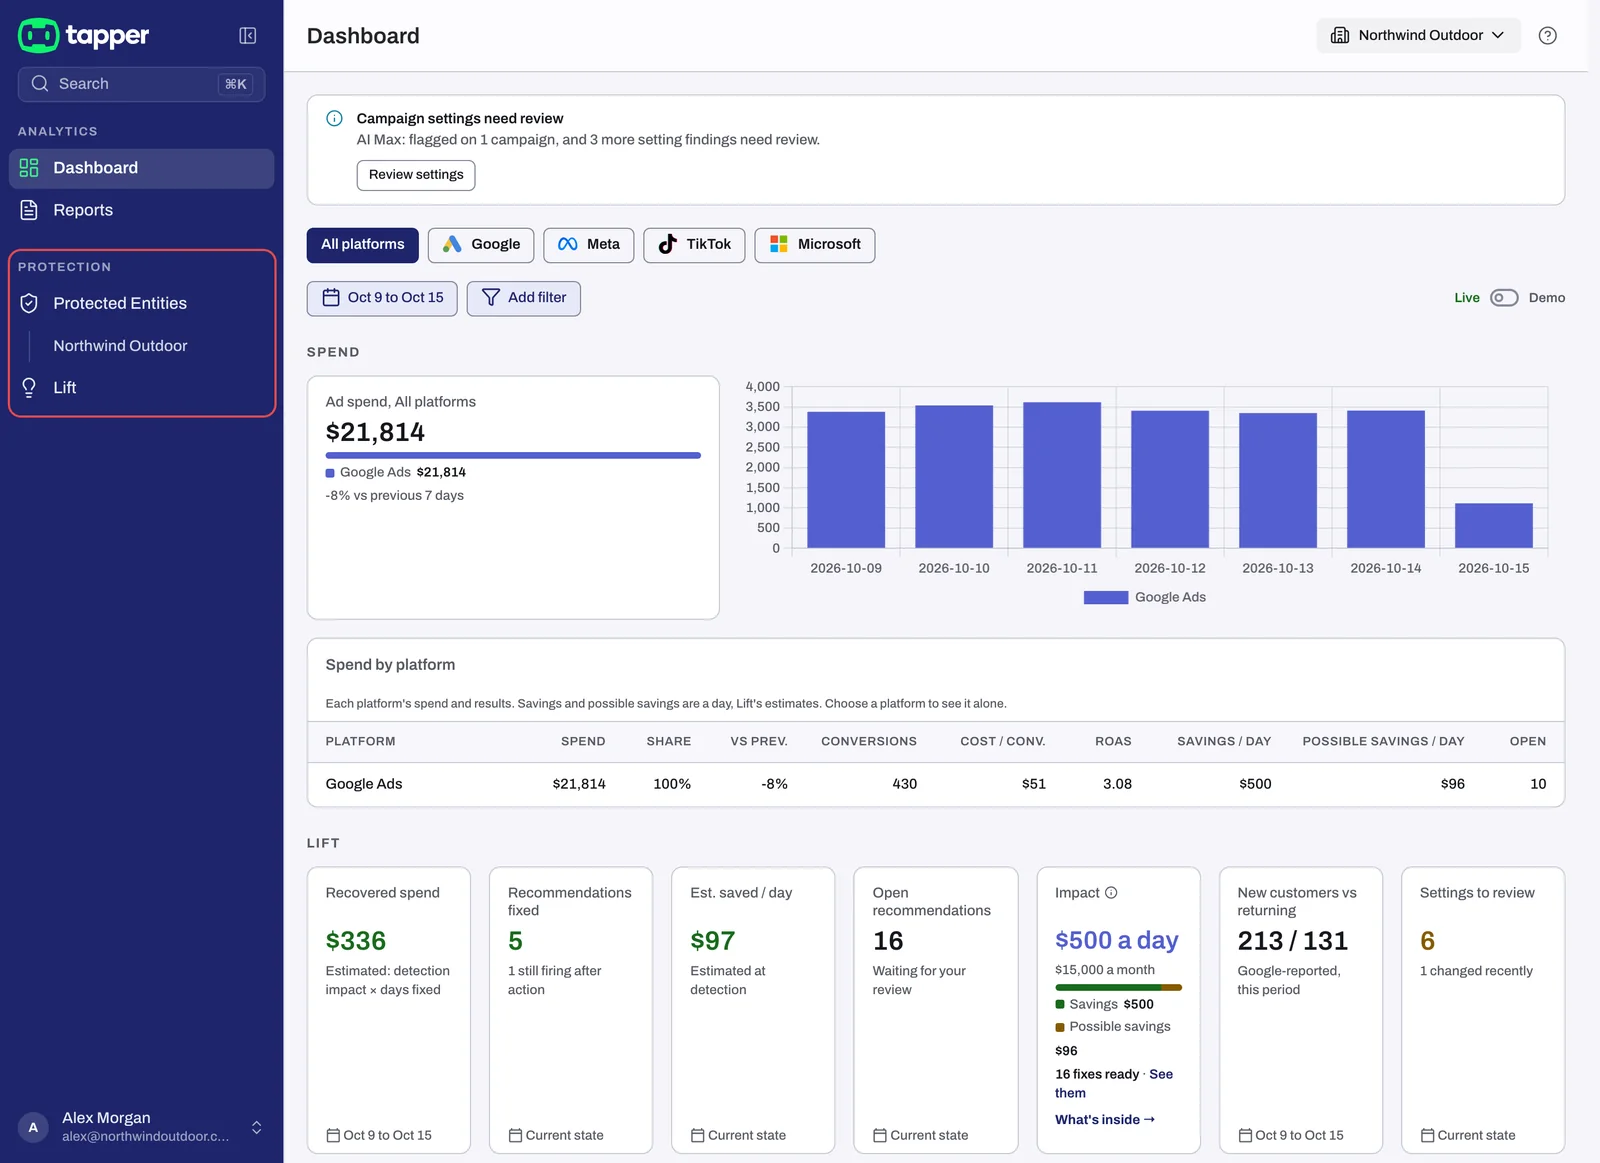This screenshot has width=1600, height=1163.
Task: Click the Reports document icon
Action: tap(29, 210)
